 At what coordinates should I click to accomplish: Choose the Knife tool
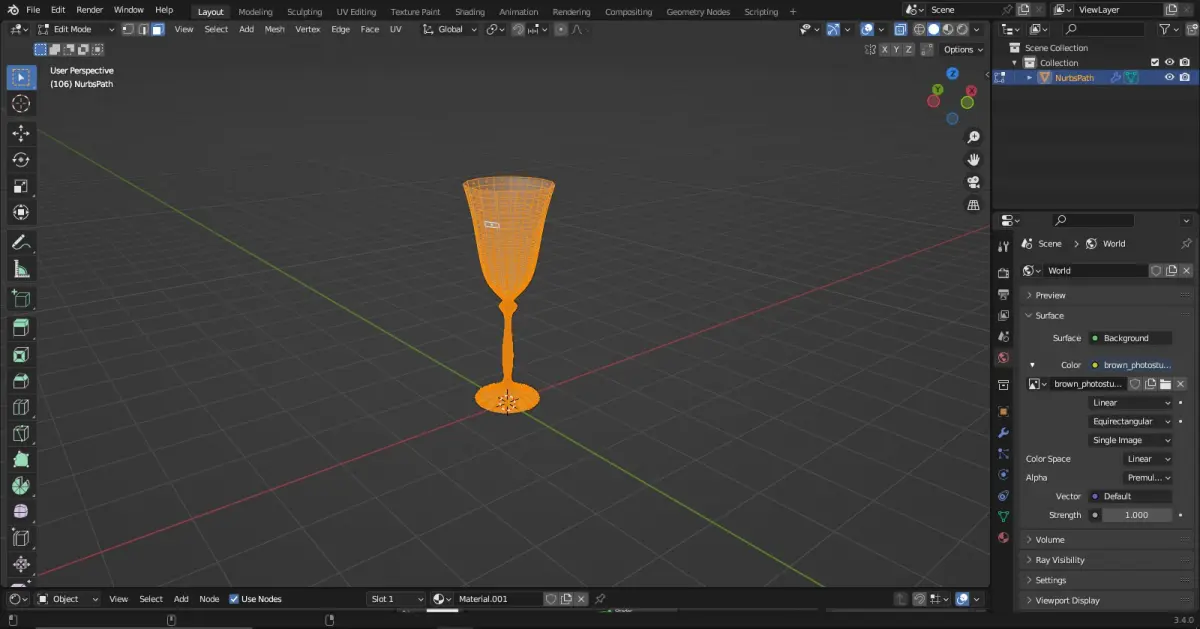(21, 433)
